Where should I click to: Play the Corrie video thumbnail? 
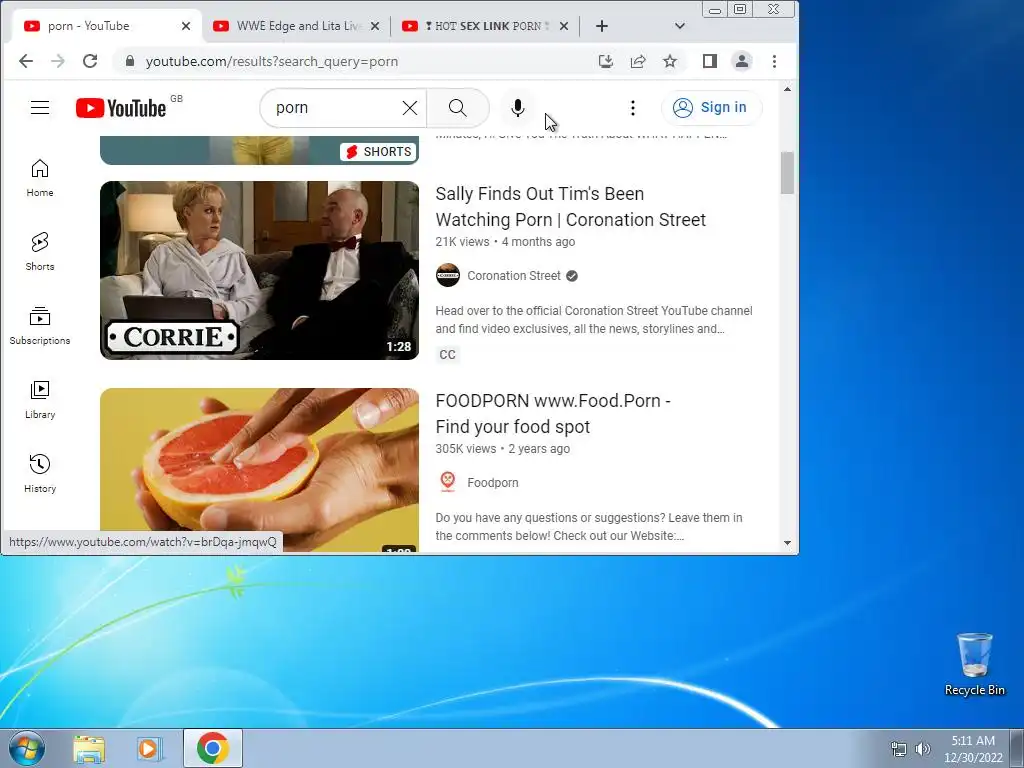coord(259,270)
